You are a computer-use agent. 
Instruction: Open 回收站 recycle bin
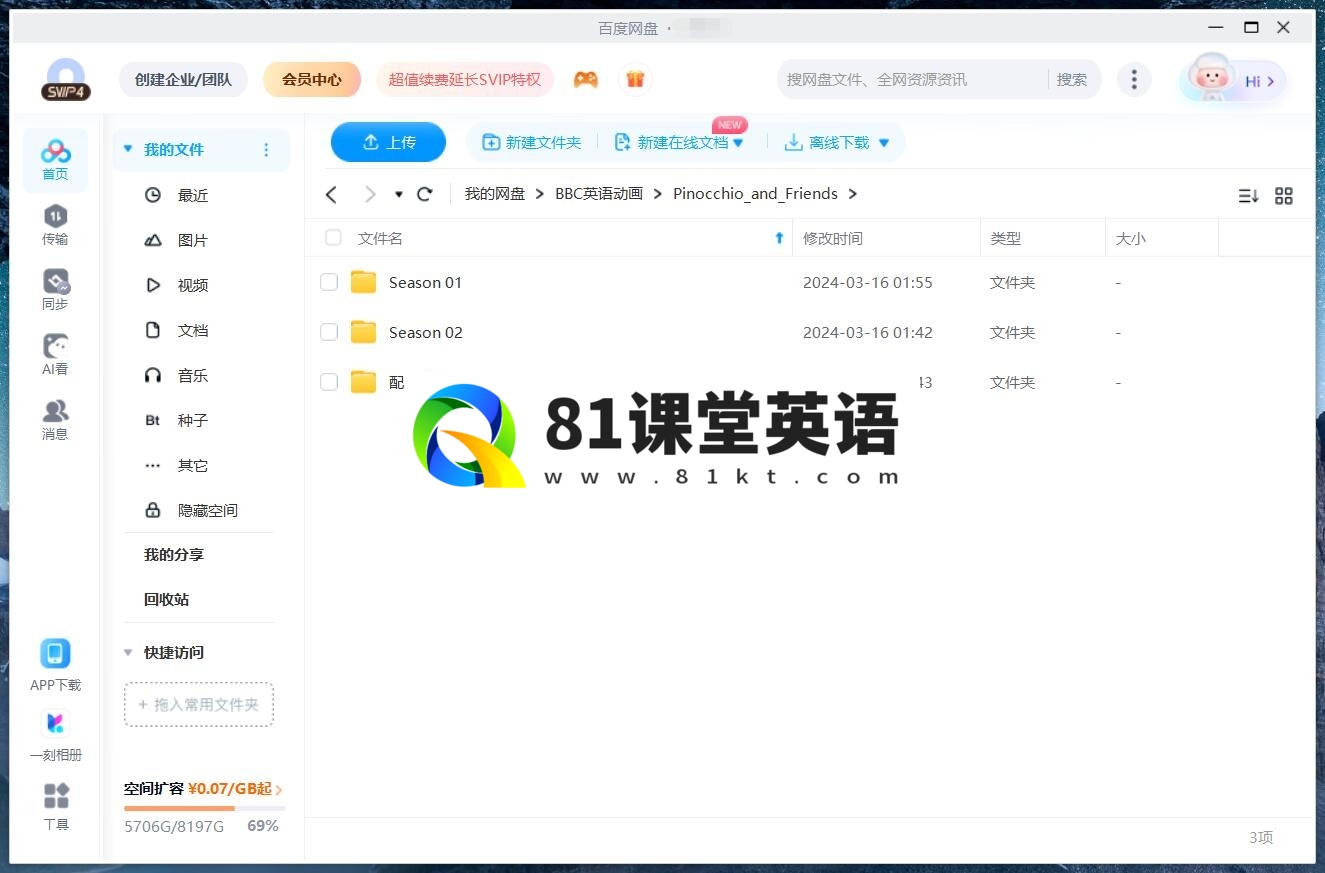(166, 599)
